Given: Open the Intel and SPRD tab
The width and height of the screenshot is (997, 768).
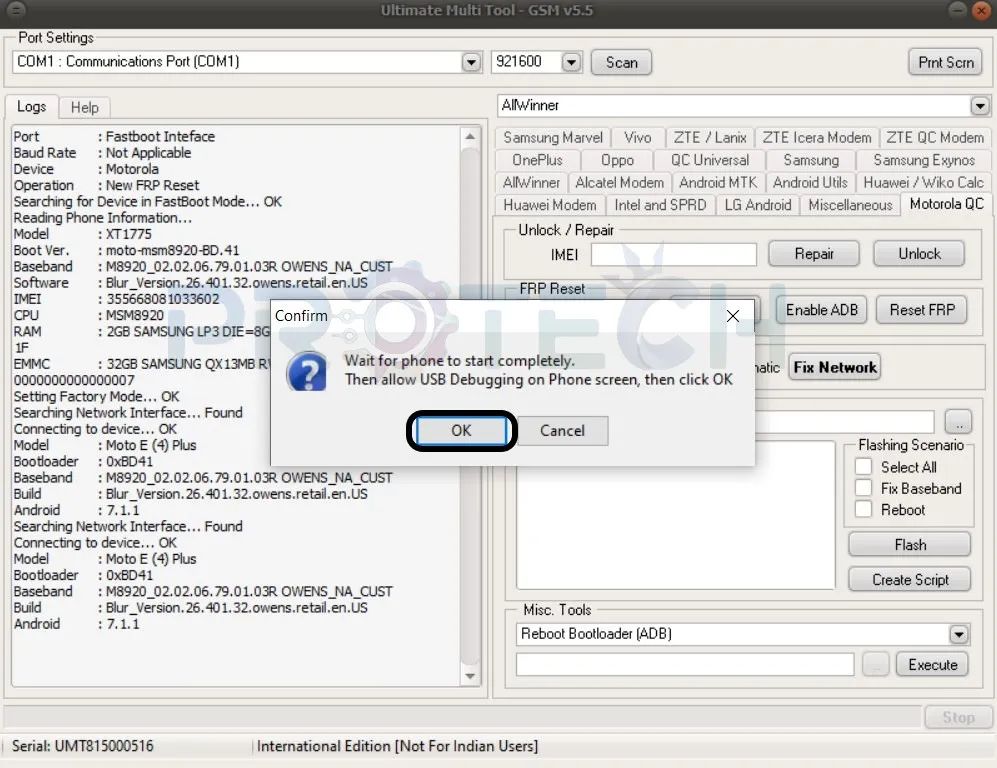Looking at the screenshot, I should [660, 205].
